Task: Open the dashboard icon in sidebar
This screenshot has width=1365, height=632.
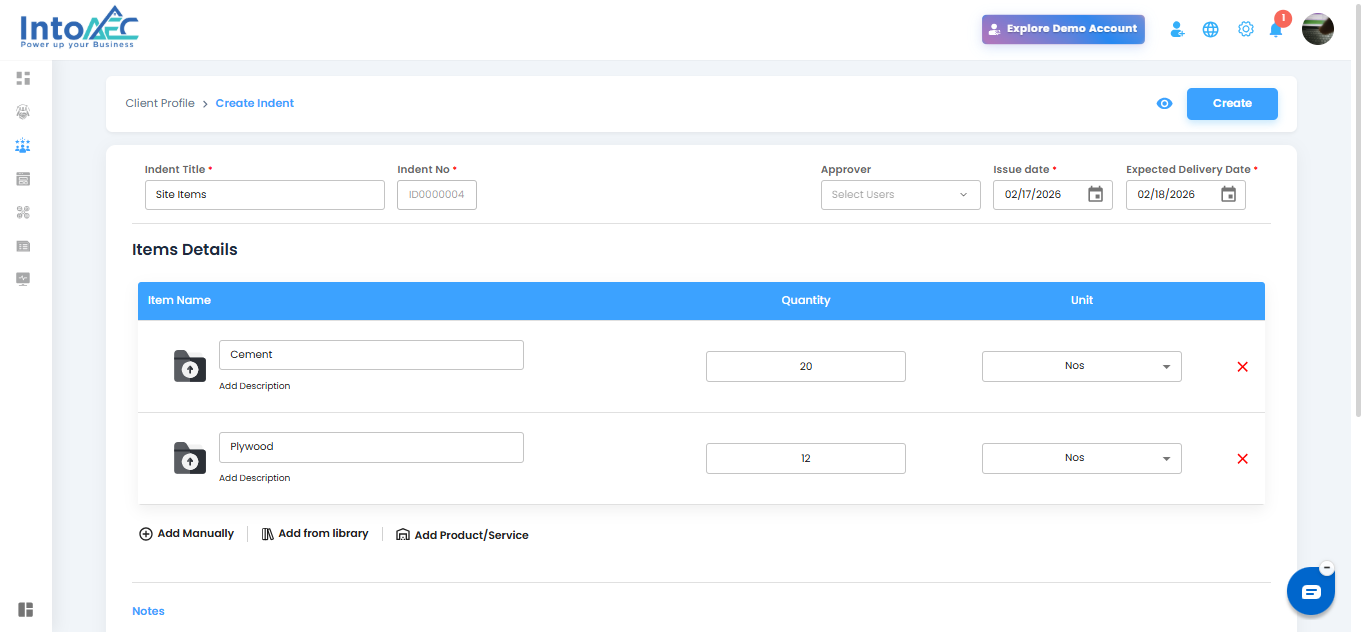Action: coord(23,78)
